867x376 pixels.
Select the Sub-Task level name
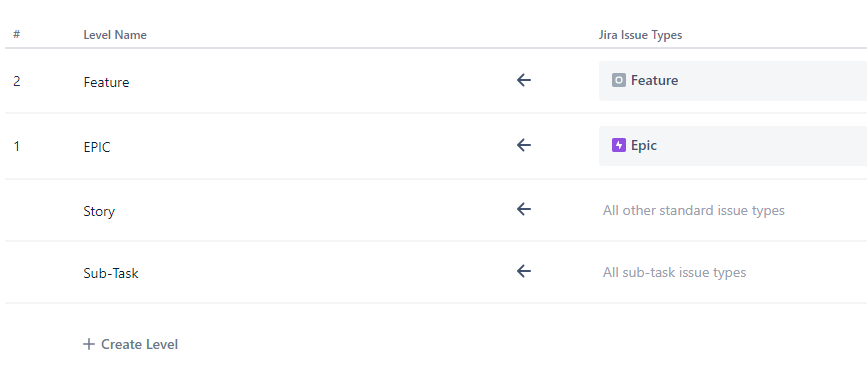[x=111, y=273]
